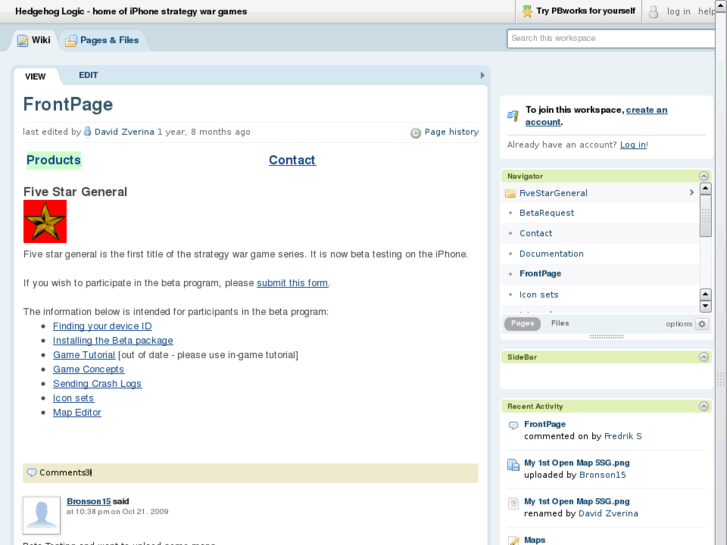Click the Log in! link in join box
727x545 pixels.
click(634, 145)
